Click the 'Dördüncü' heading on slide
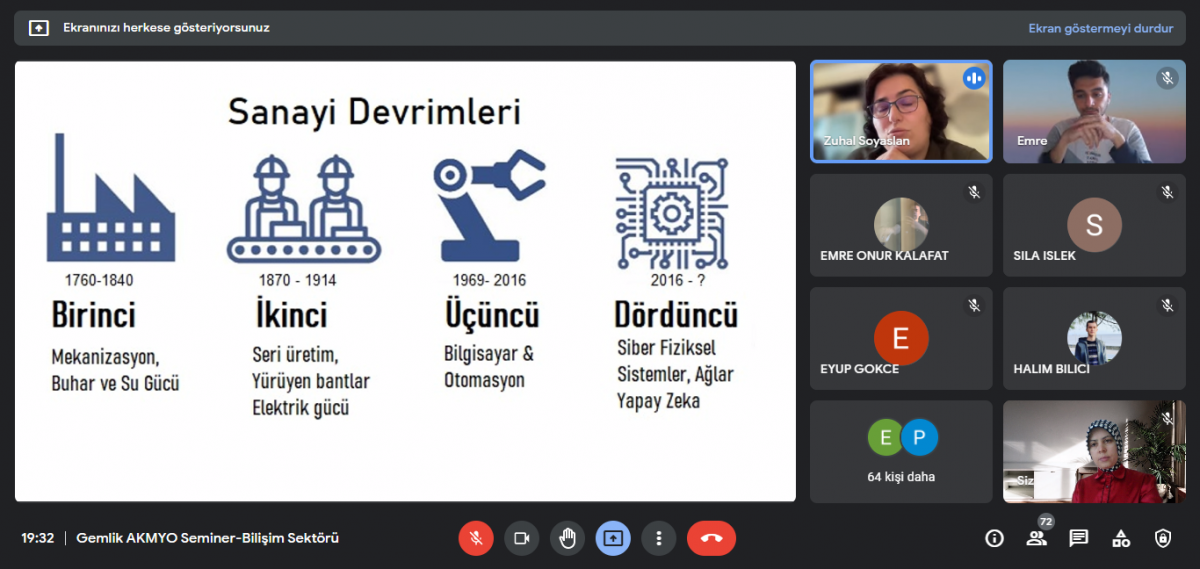 pyautogui.click(x=676, y=313)
